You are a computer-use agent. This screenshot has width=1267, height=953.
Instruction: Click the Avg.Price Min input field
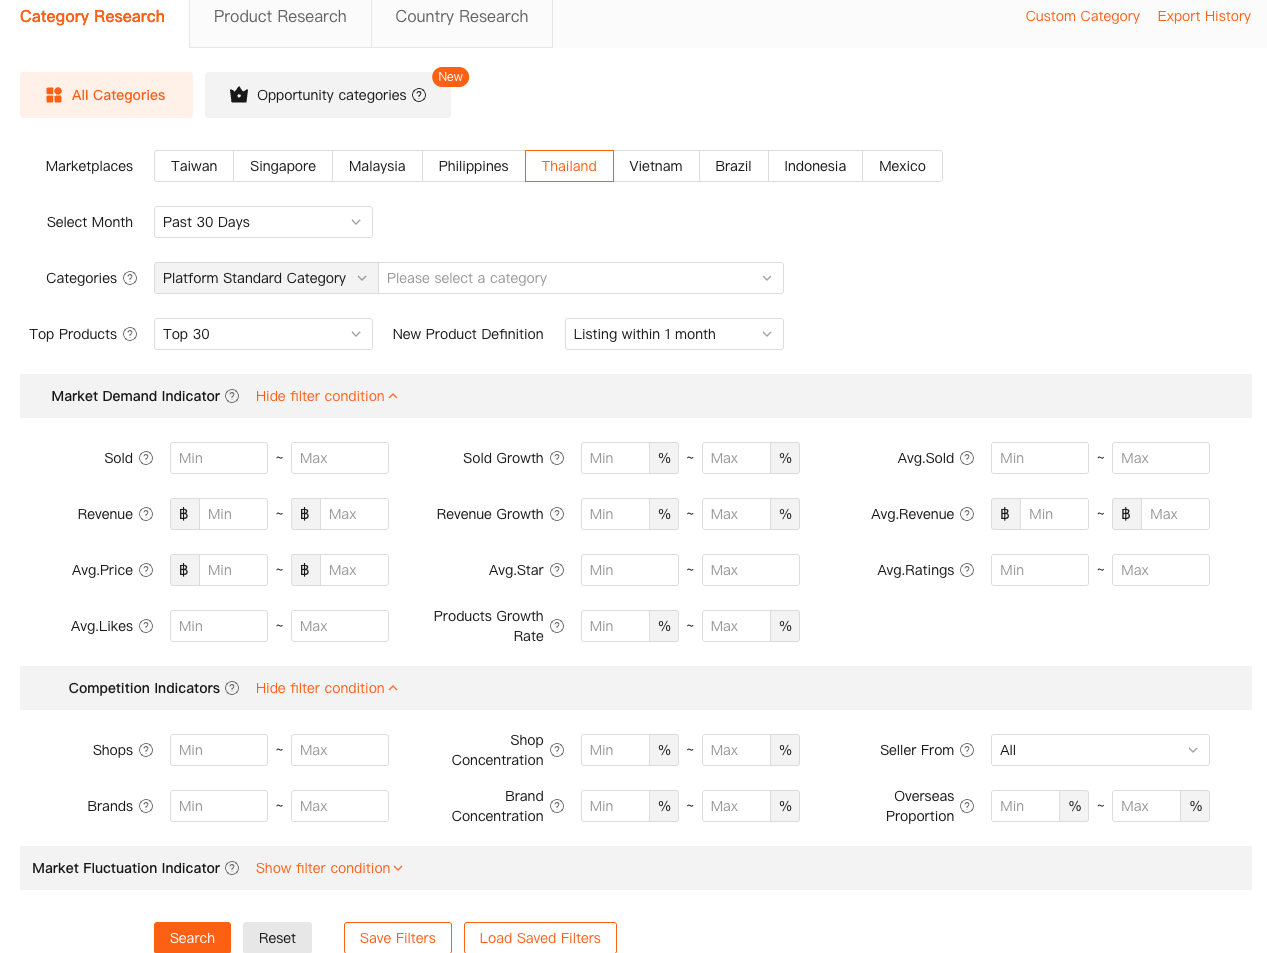click(x=233, y=570)
